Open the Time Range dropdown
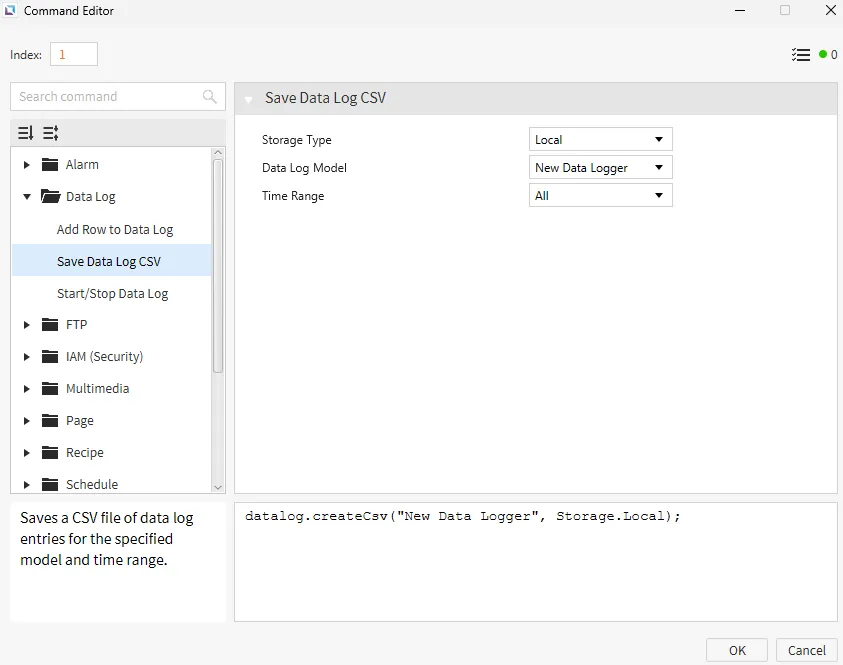Image resolution: width=843 pixels, height=665 pixels. 600,196
